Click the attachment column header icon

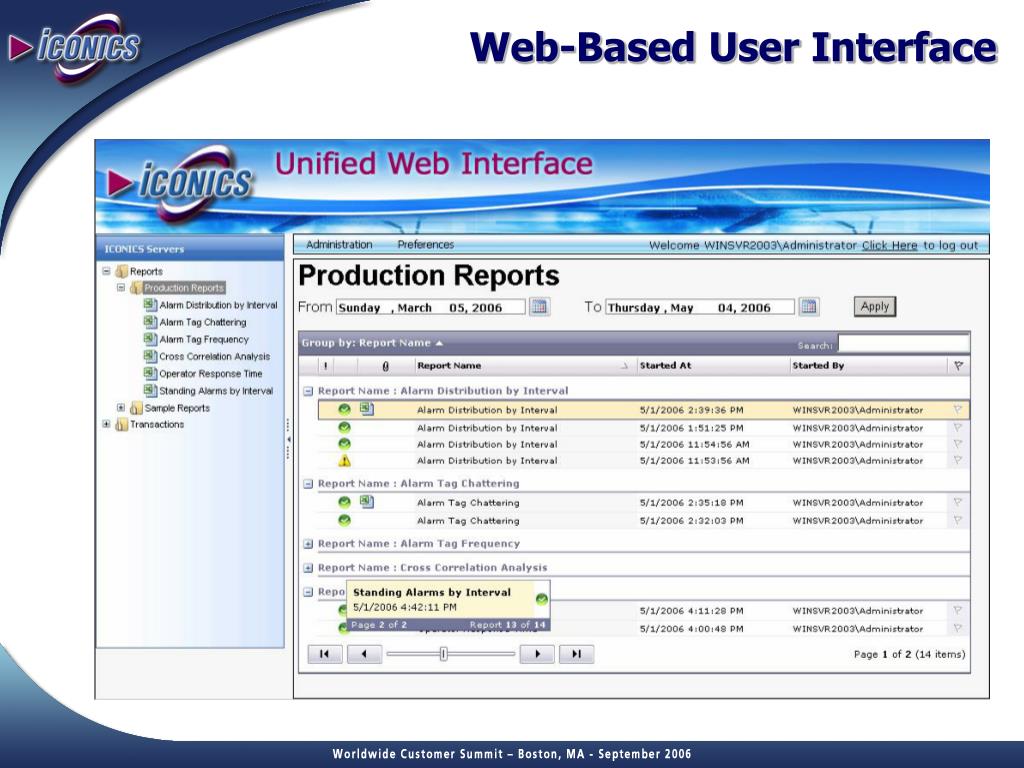[385, 366]
